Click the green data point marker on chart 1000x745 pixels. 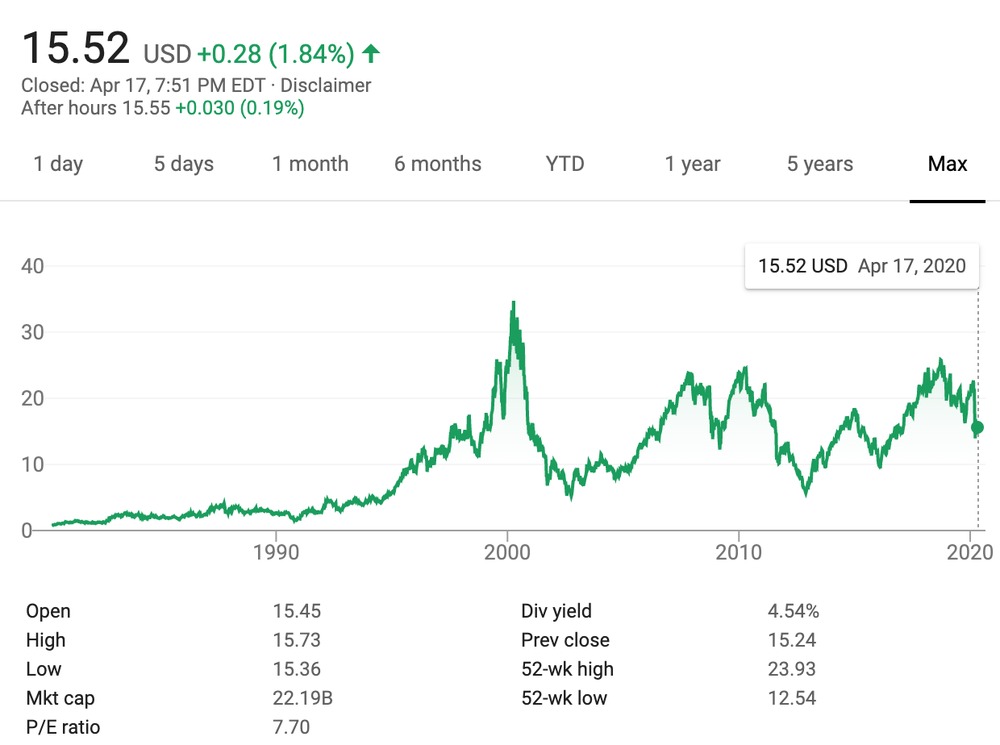click(977, 428)
